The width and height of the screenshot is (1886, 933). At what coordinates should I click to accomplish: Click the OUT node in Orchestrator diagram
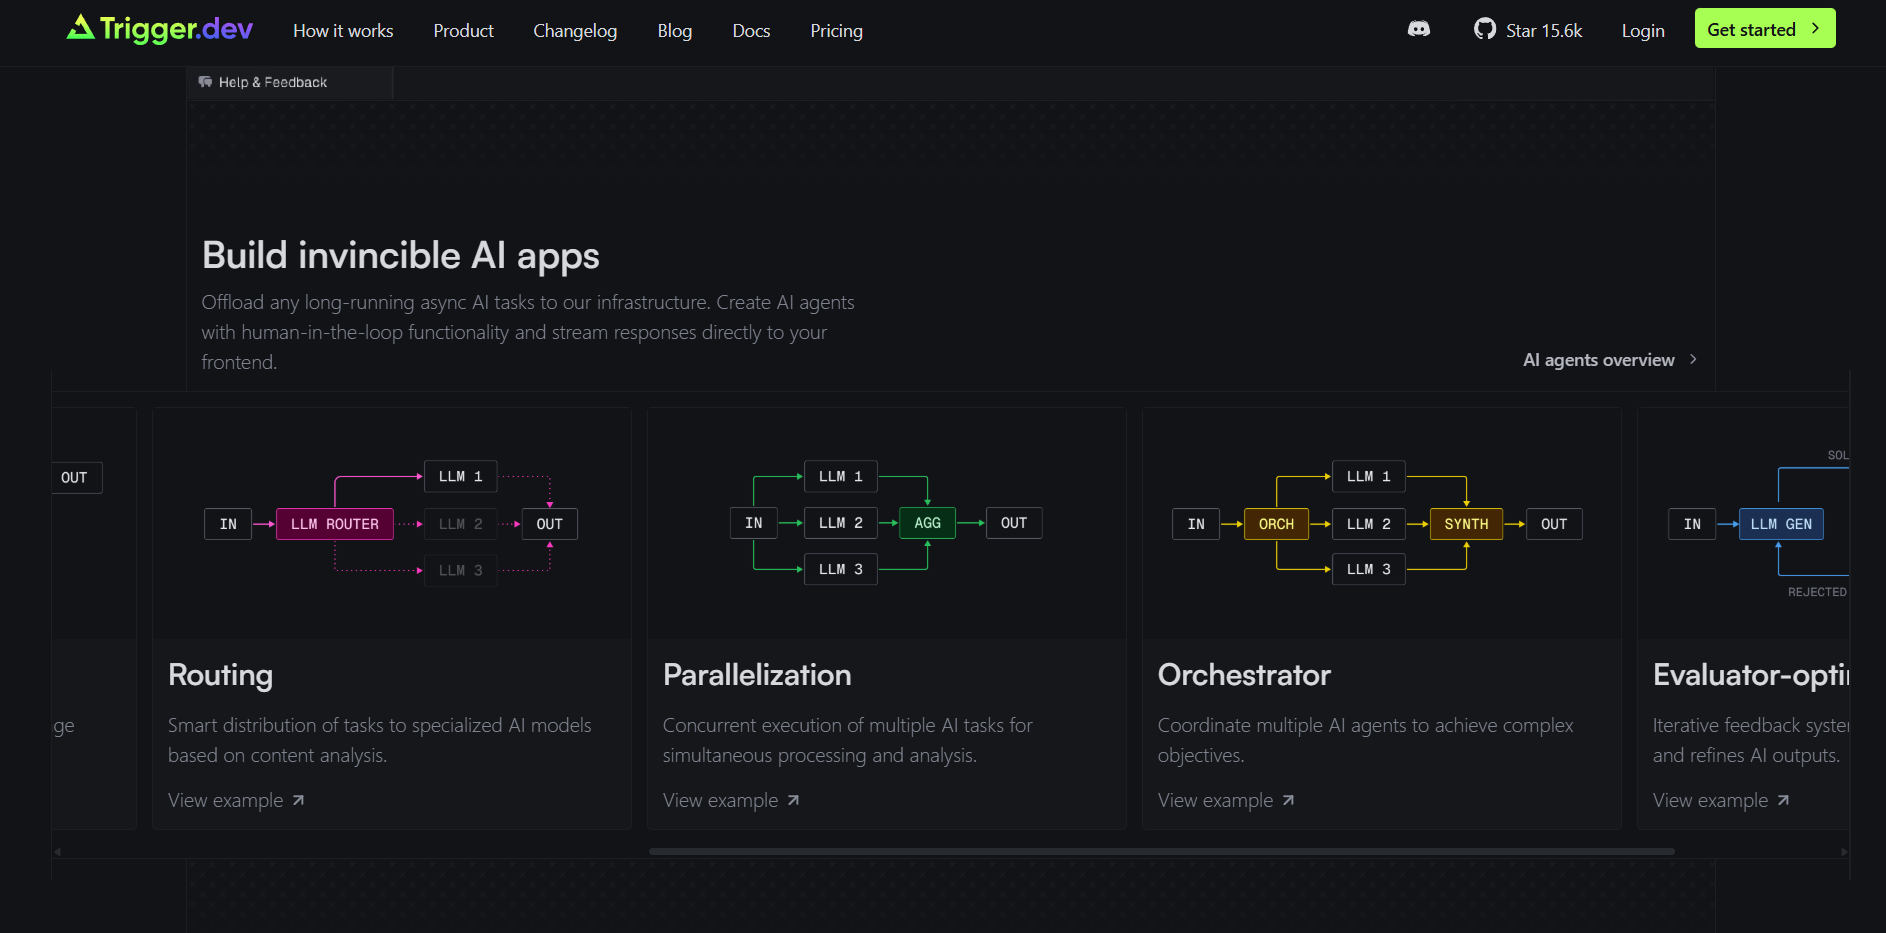coord(1554,524)
